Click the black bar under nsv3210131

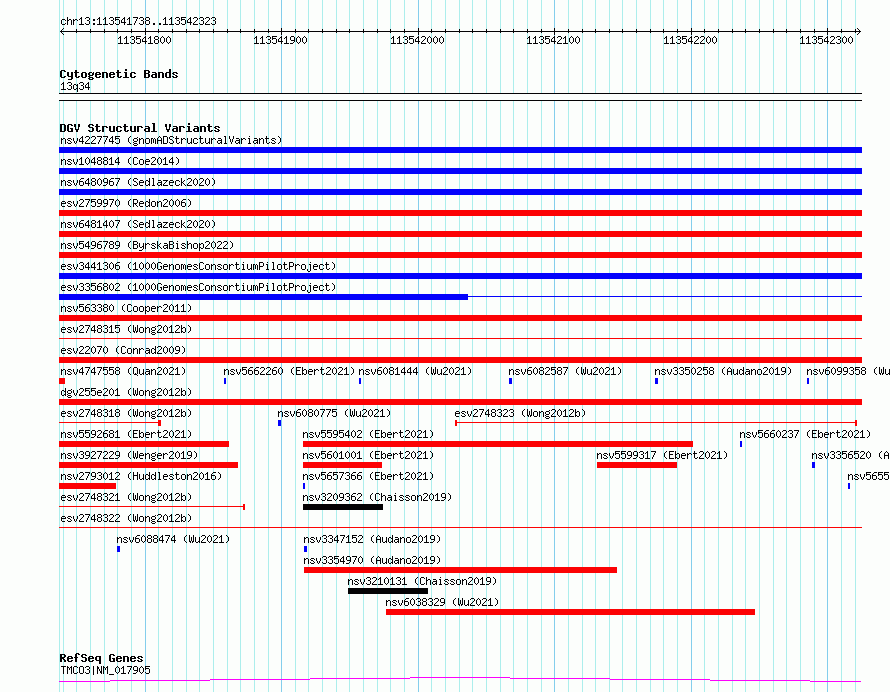(388, 591)
